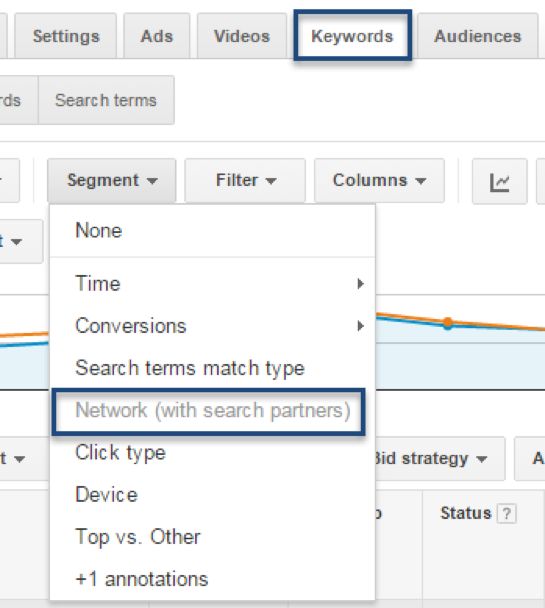Click the Status help question mark icon
Screen dimensions: 545x608
coord(507,514)
